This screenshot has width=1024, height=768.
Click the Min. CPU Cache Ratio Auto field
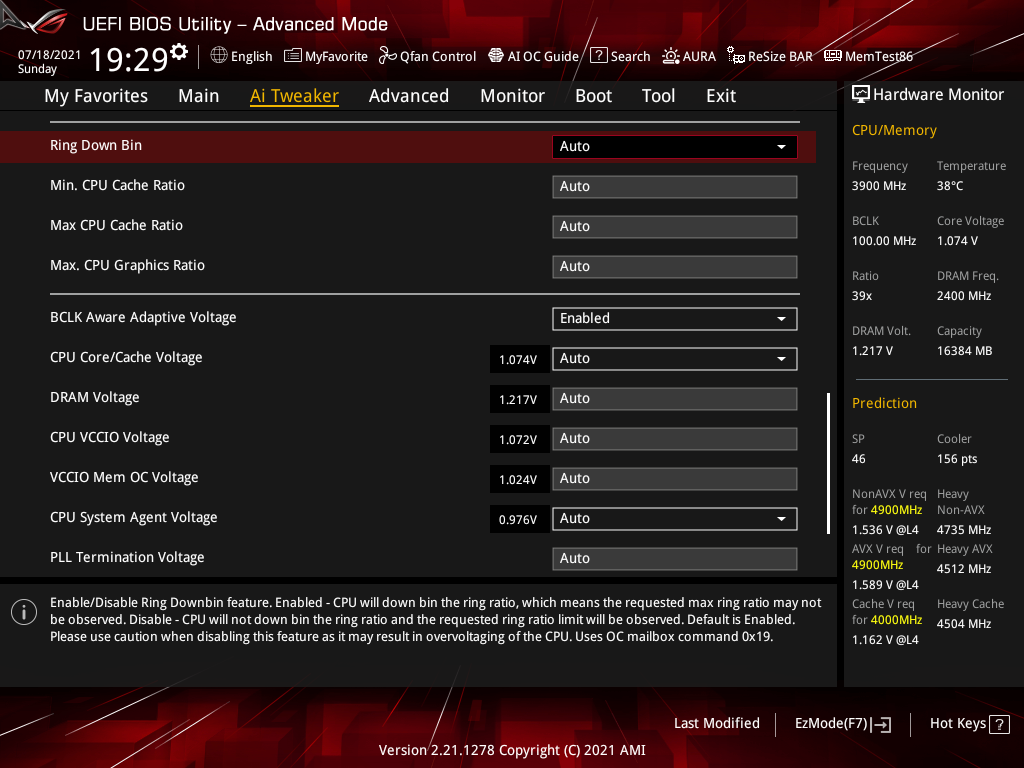pos(674,186)
